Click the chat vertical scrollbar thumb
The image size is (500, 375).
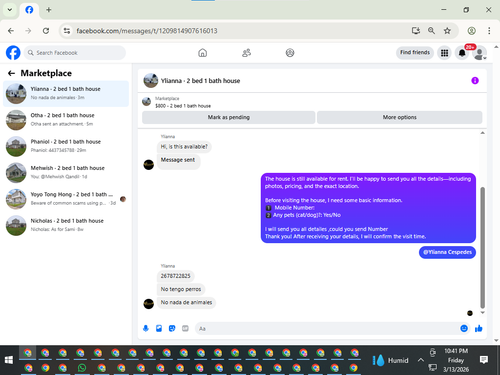(482, 248)
